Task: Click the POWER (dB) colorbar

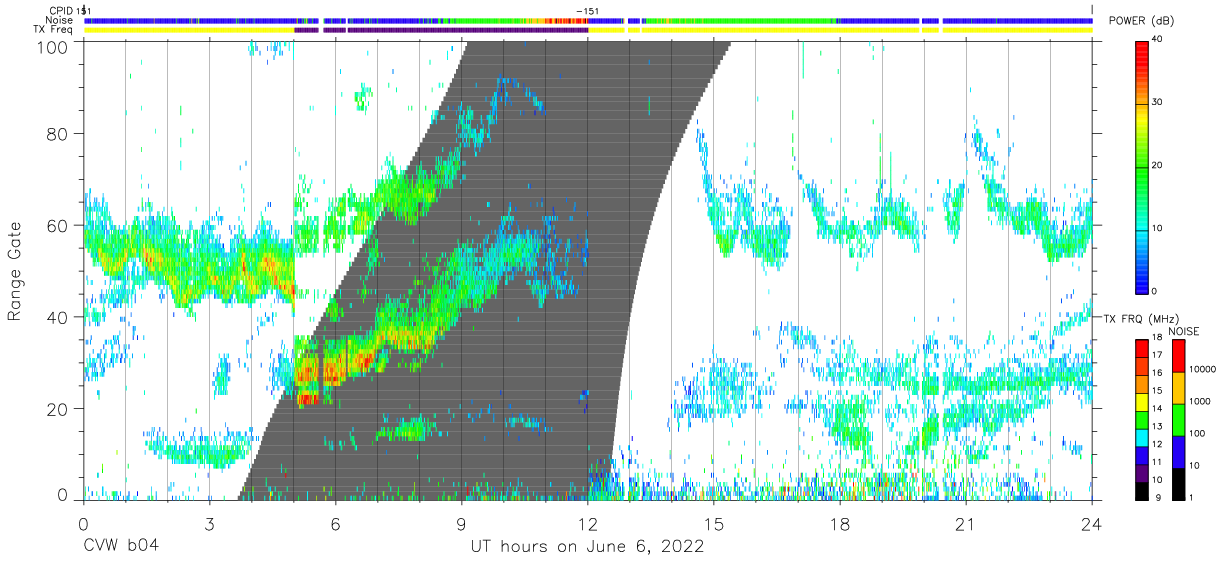Action: tap(1142, 166)
